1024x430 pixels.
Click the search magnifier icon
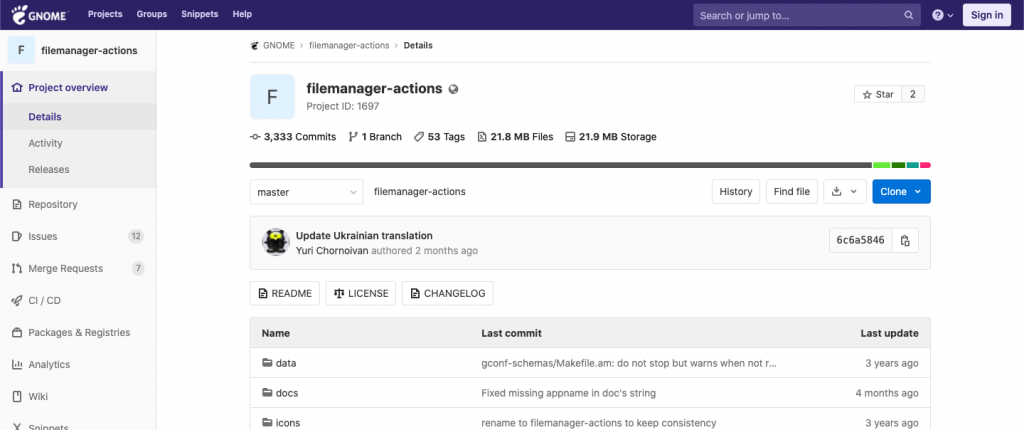pos(908,15)
